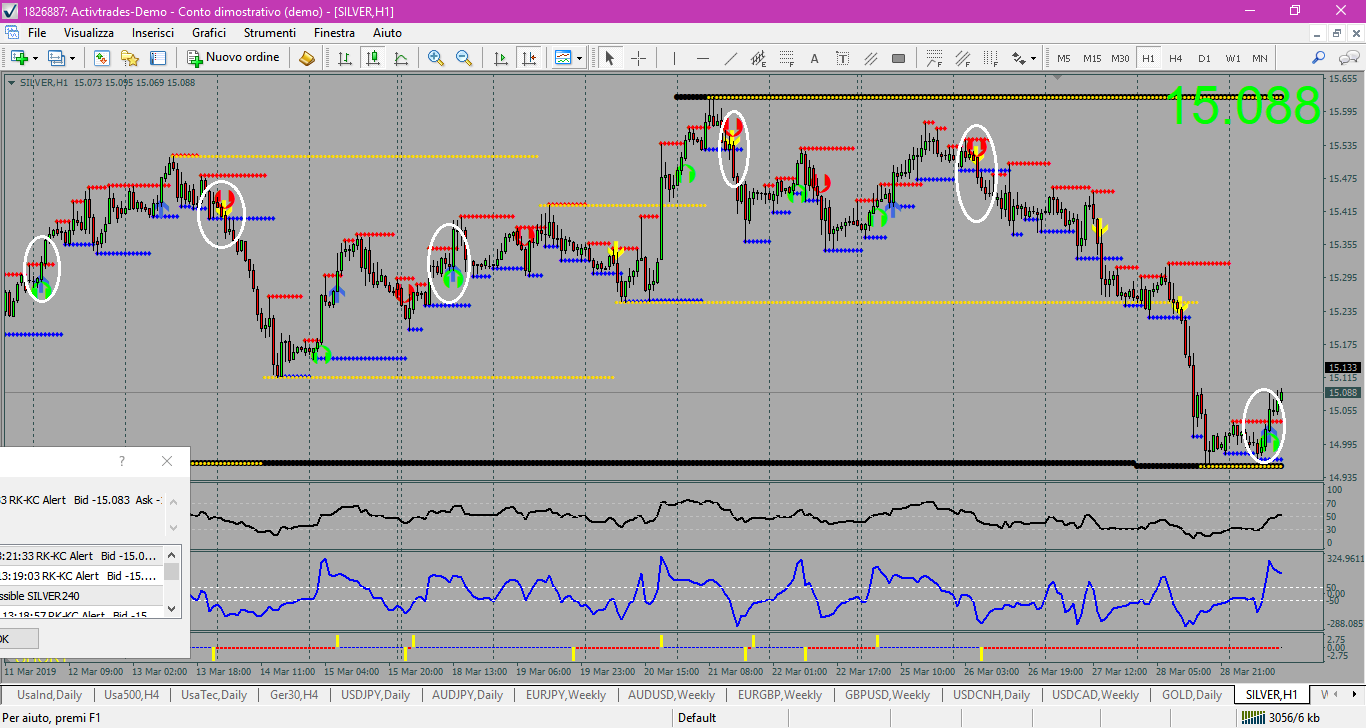Viewport: 1366px width, 728px height.
Task: Open the chart templates icon
Action: pos(563,58)
